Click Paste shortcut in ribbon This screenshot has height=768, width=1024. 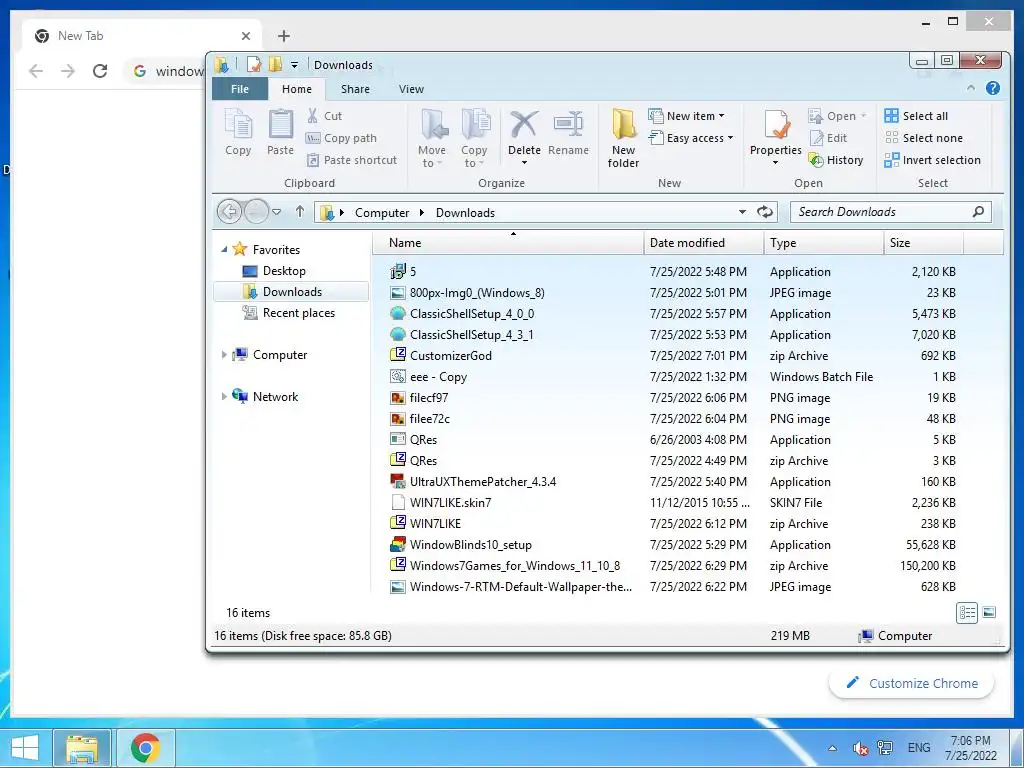pos(351,160)
